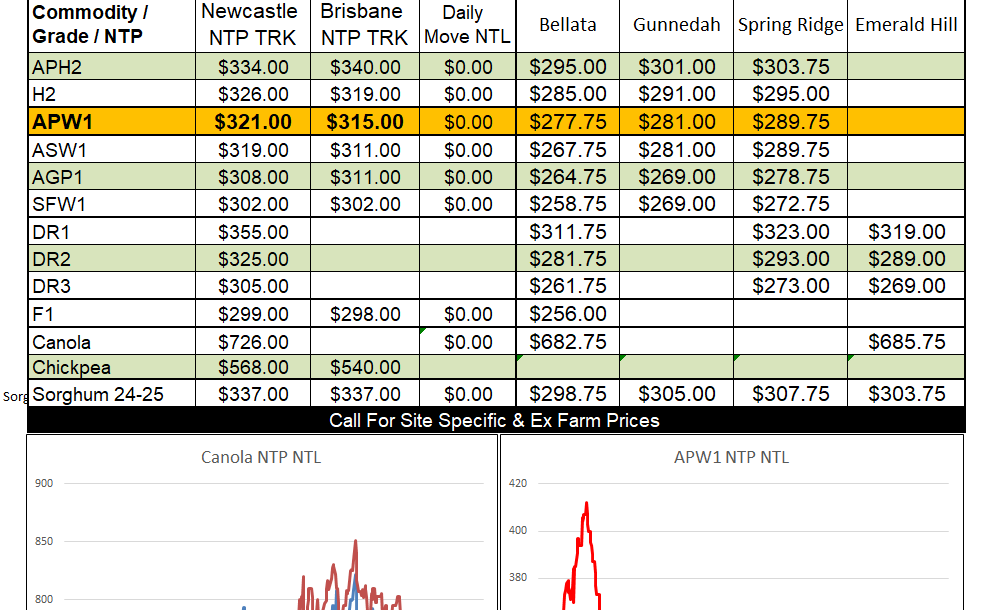This screenshot has width=996, height=610.
Task: Click F1 Bellata price $256.00
Action: [x=568, y=314]
